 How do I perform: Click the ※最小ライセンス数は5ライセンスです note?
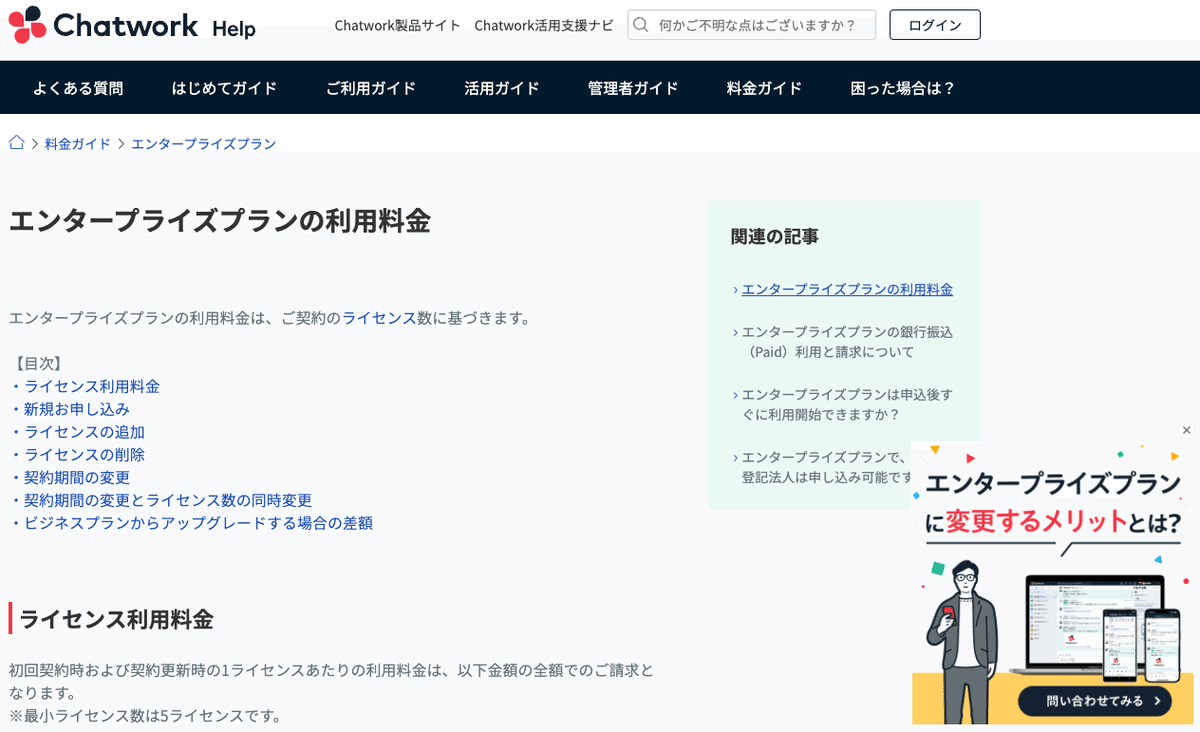[145, 715]
